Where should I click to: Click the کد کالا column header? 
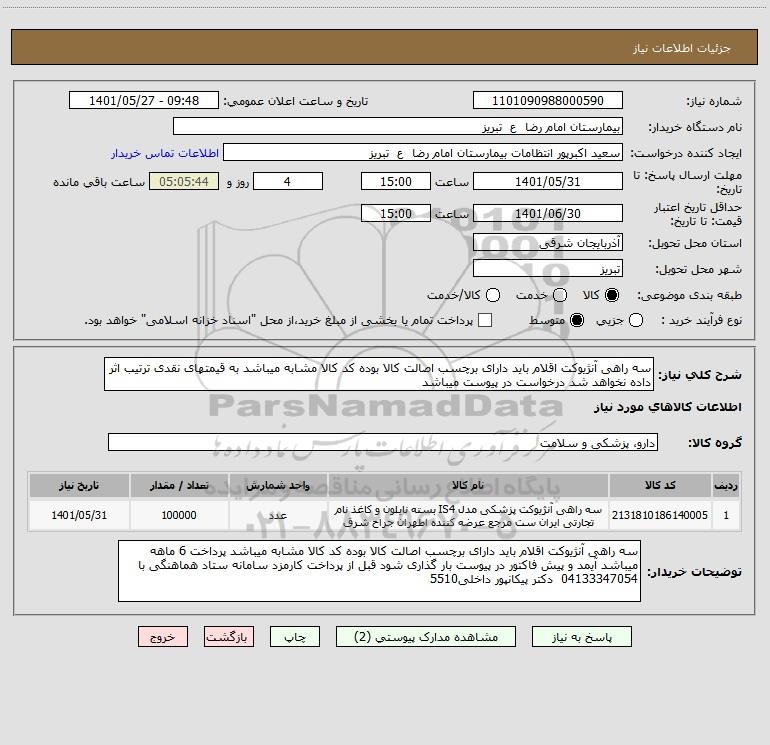[660, 485]
